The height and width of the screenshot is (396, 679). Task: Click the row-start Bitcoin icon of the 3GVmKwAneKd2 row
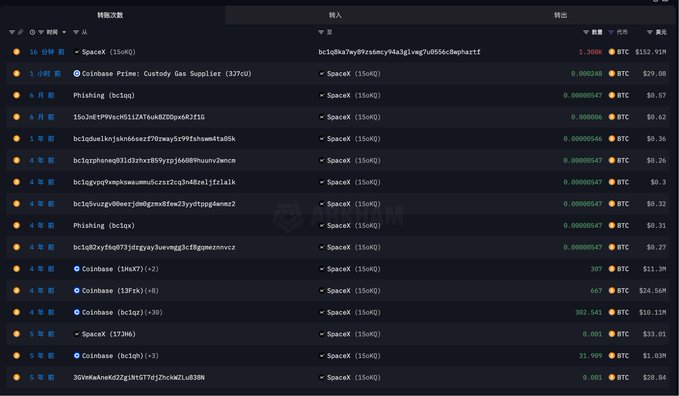point(16,377)
